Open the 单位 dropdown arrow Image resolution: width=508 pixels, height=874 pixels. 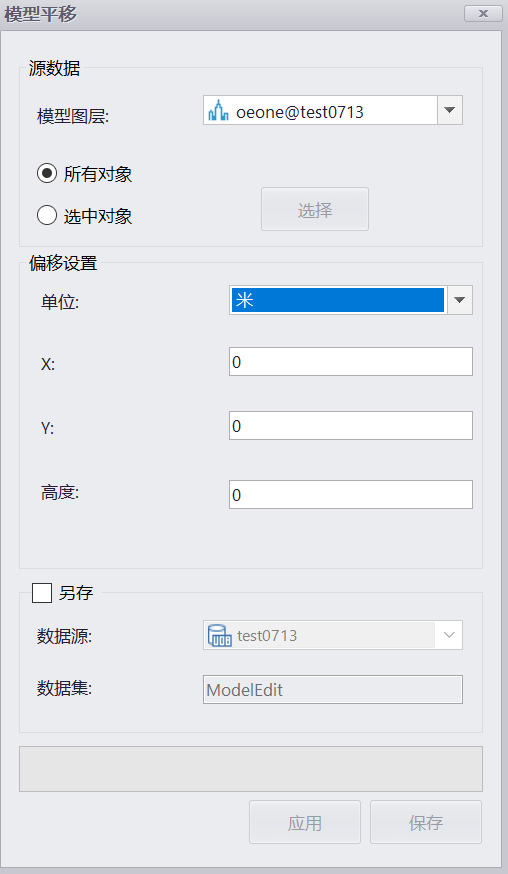click(x=459, y=300)
